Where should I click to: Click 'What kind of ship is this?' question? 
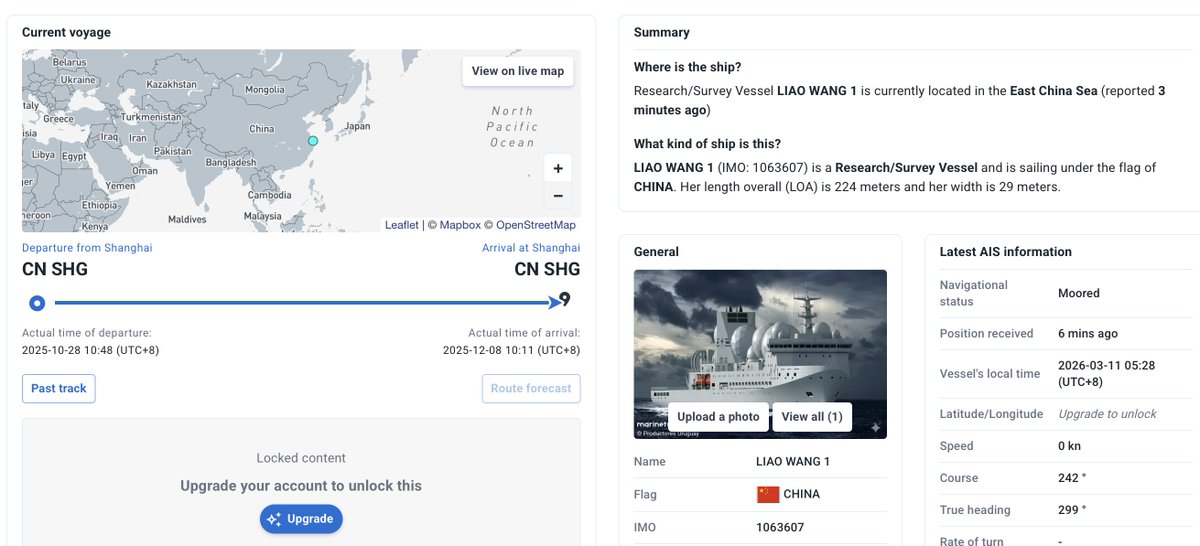(x=708, y=143)
